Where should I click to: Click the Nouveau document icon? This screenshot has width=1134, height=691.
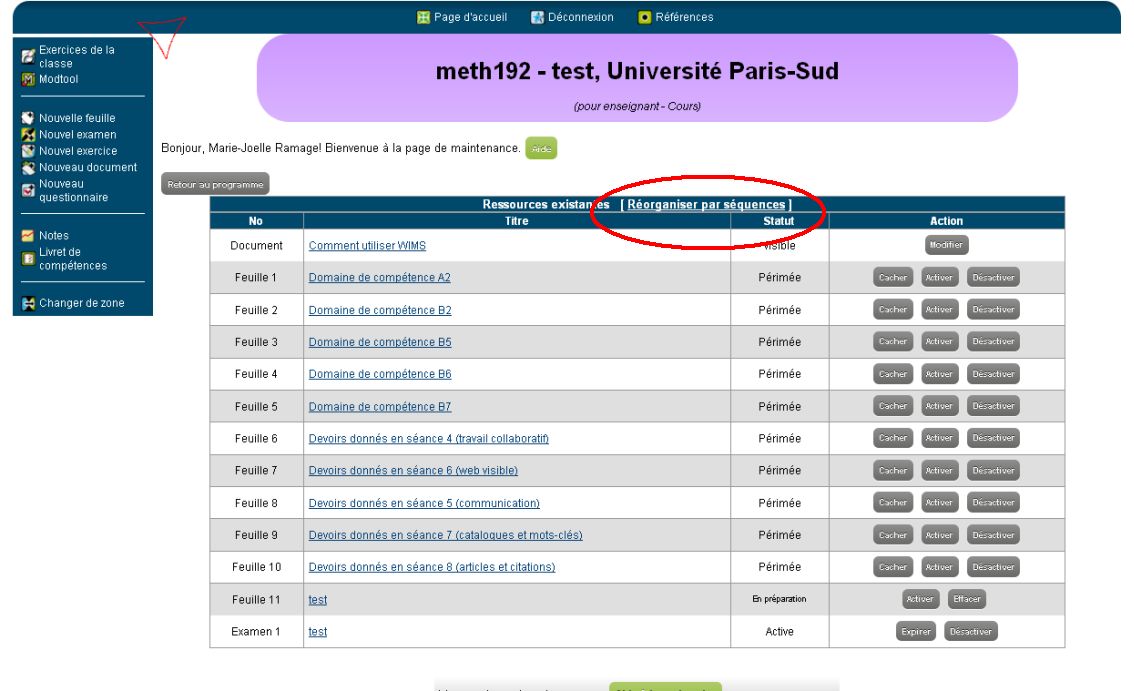coord(28,168)
